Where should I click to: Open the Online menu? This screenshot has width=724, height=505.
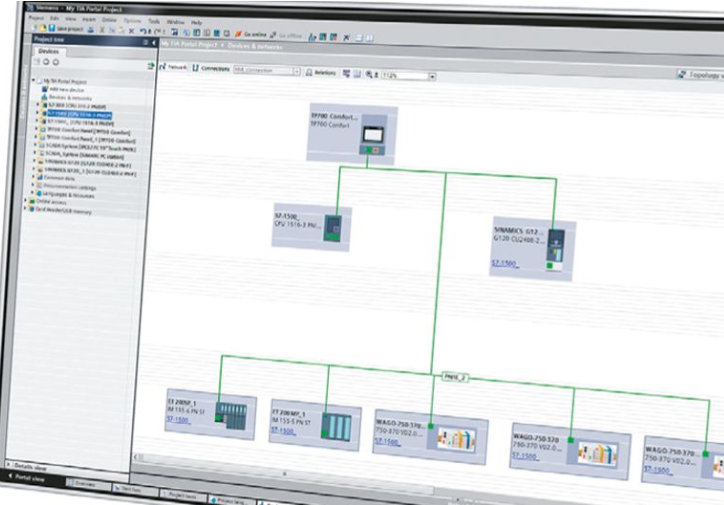109,20
